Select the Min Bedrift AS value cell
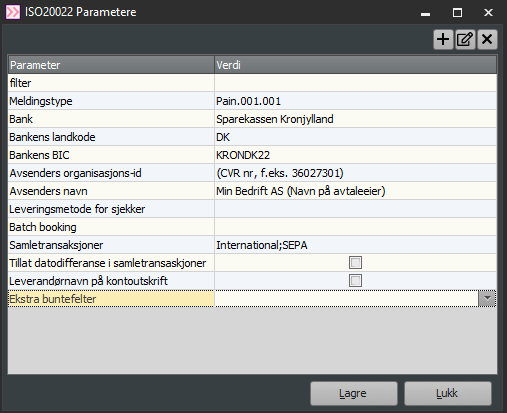Viewport: 507px width, 413px height. (x=355, y=191)
